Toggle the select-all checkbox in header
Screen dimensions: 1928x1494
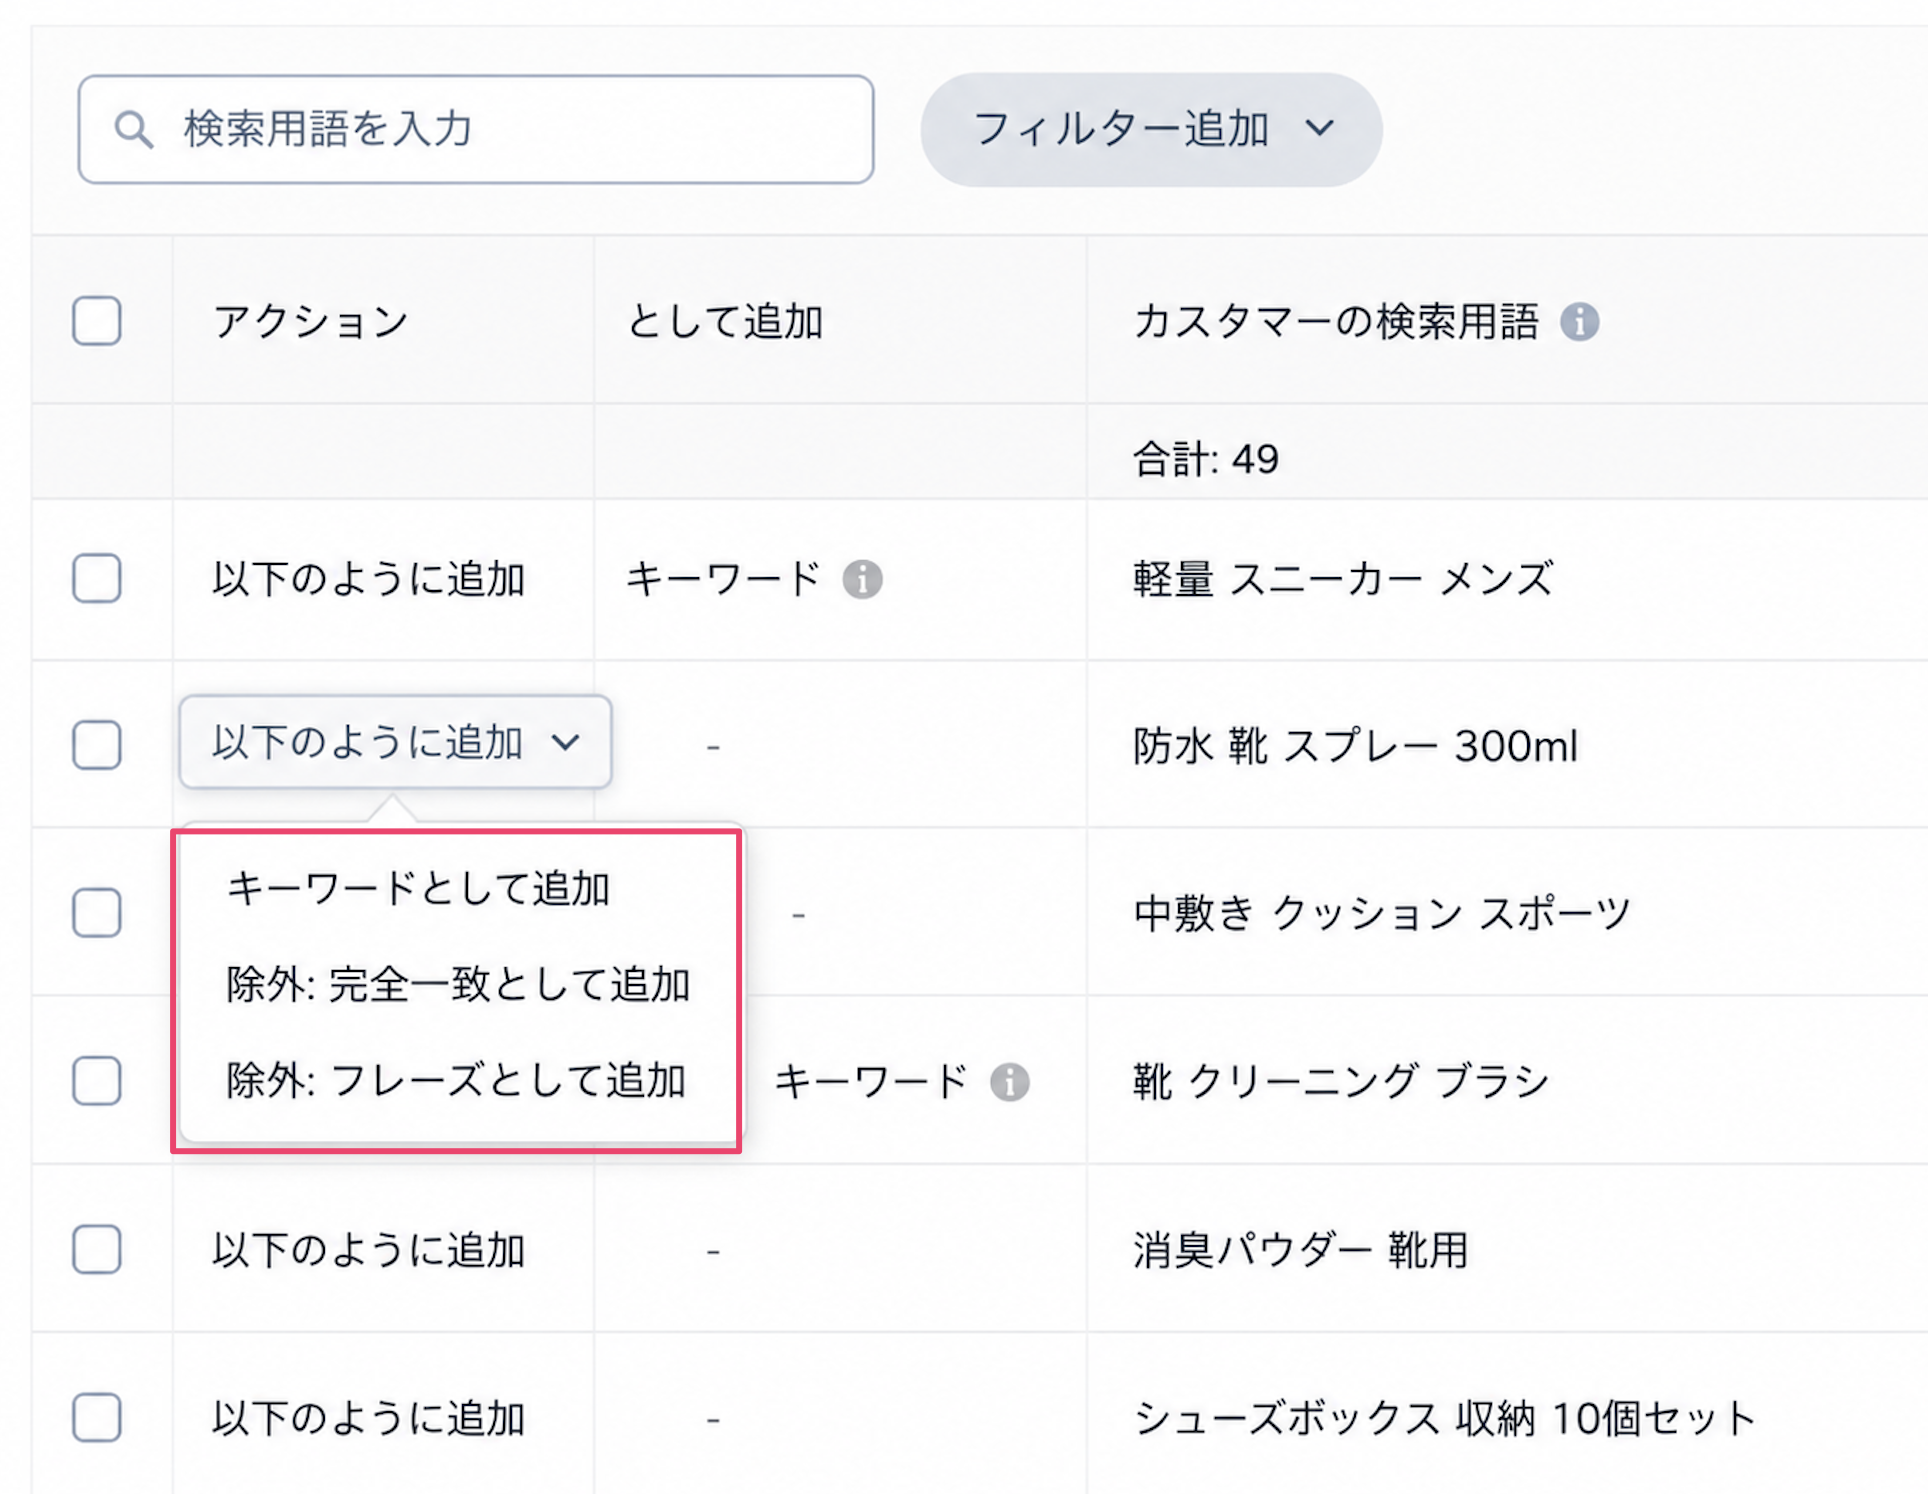pos(97,321)
